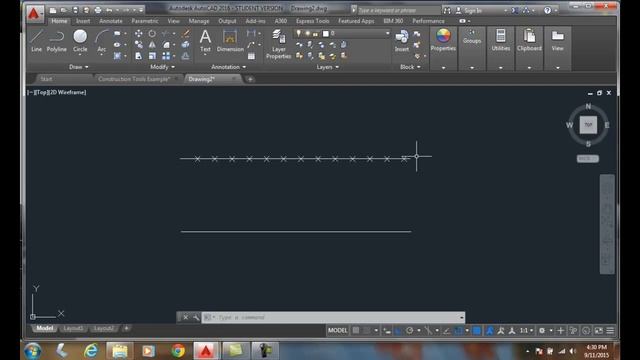The width and height of the screenshot is (640, 360).
Task: Click the Array tool in Modify panel
Action: click(166, 56)
